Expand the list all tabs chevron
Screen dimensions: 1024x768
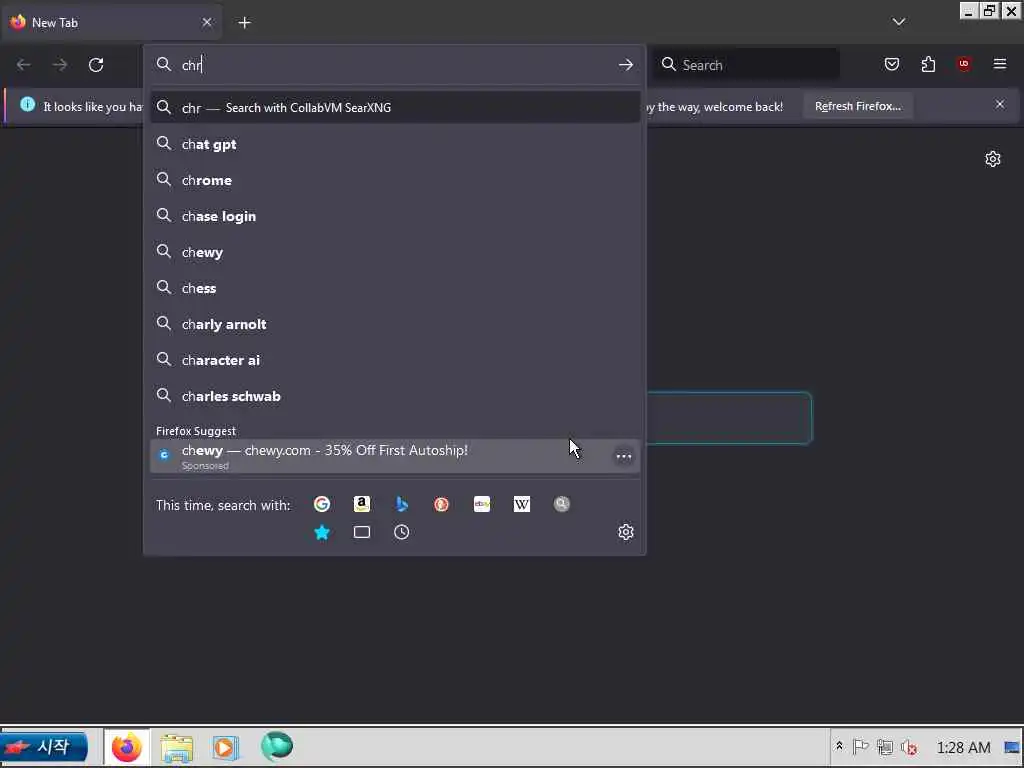pos(899,22)
